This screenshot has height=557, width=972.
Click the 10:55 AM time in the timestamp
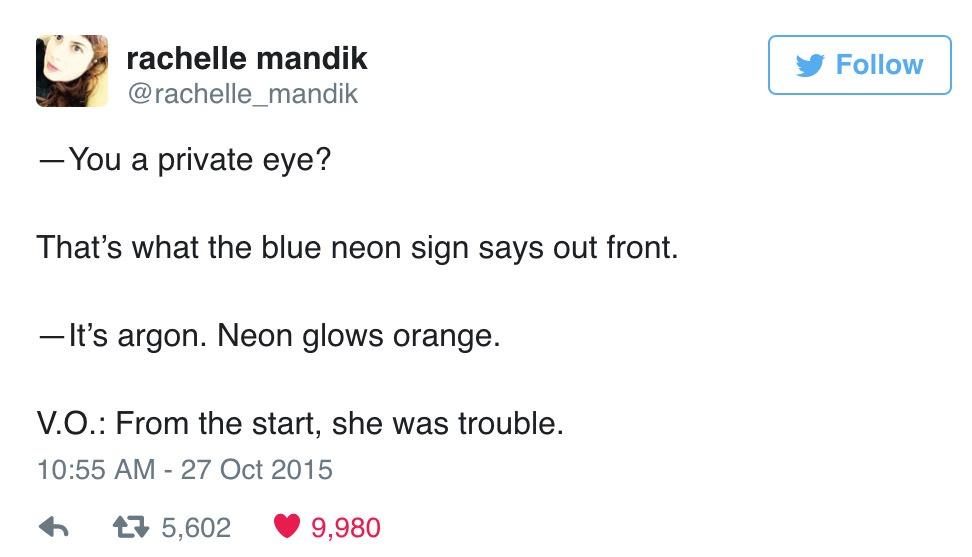[95, 468]
